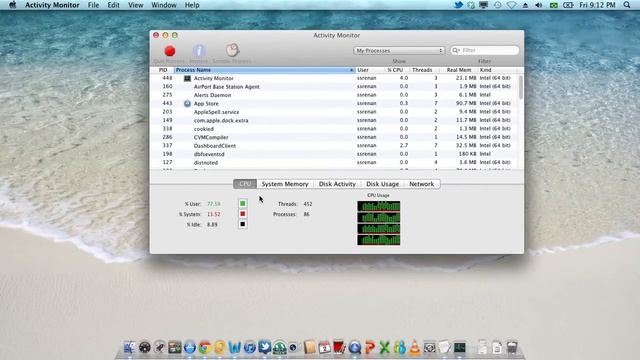Viewport: 640px width, 360px height.
Task: Sort by the User column header
Action: coord(370,70)
